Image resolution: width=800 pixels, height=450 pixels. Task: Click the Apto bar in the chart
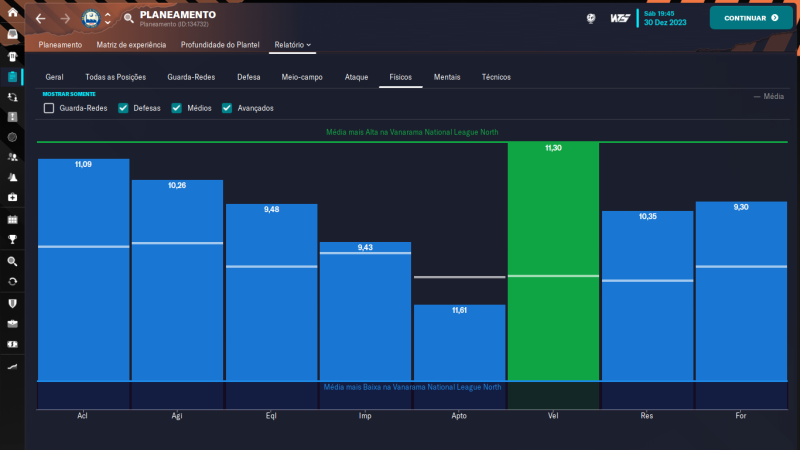click(459, 342)
